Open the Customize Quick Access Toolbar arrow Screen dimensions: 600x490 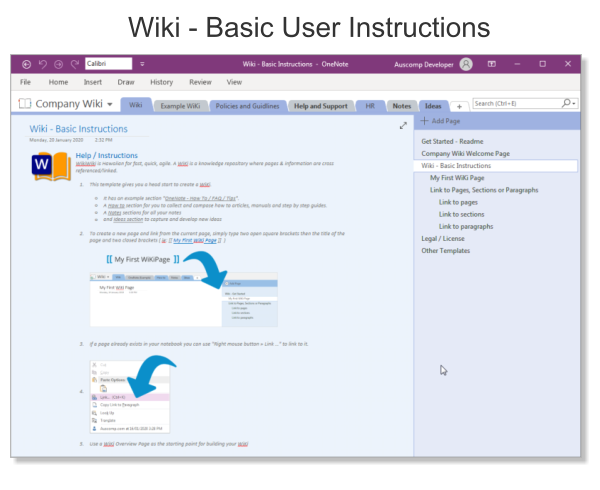tap(142, 64)
